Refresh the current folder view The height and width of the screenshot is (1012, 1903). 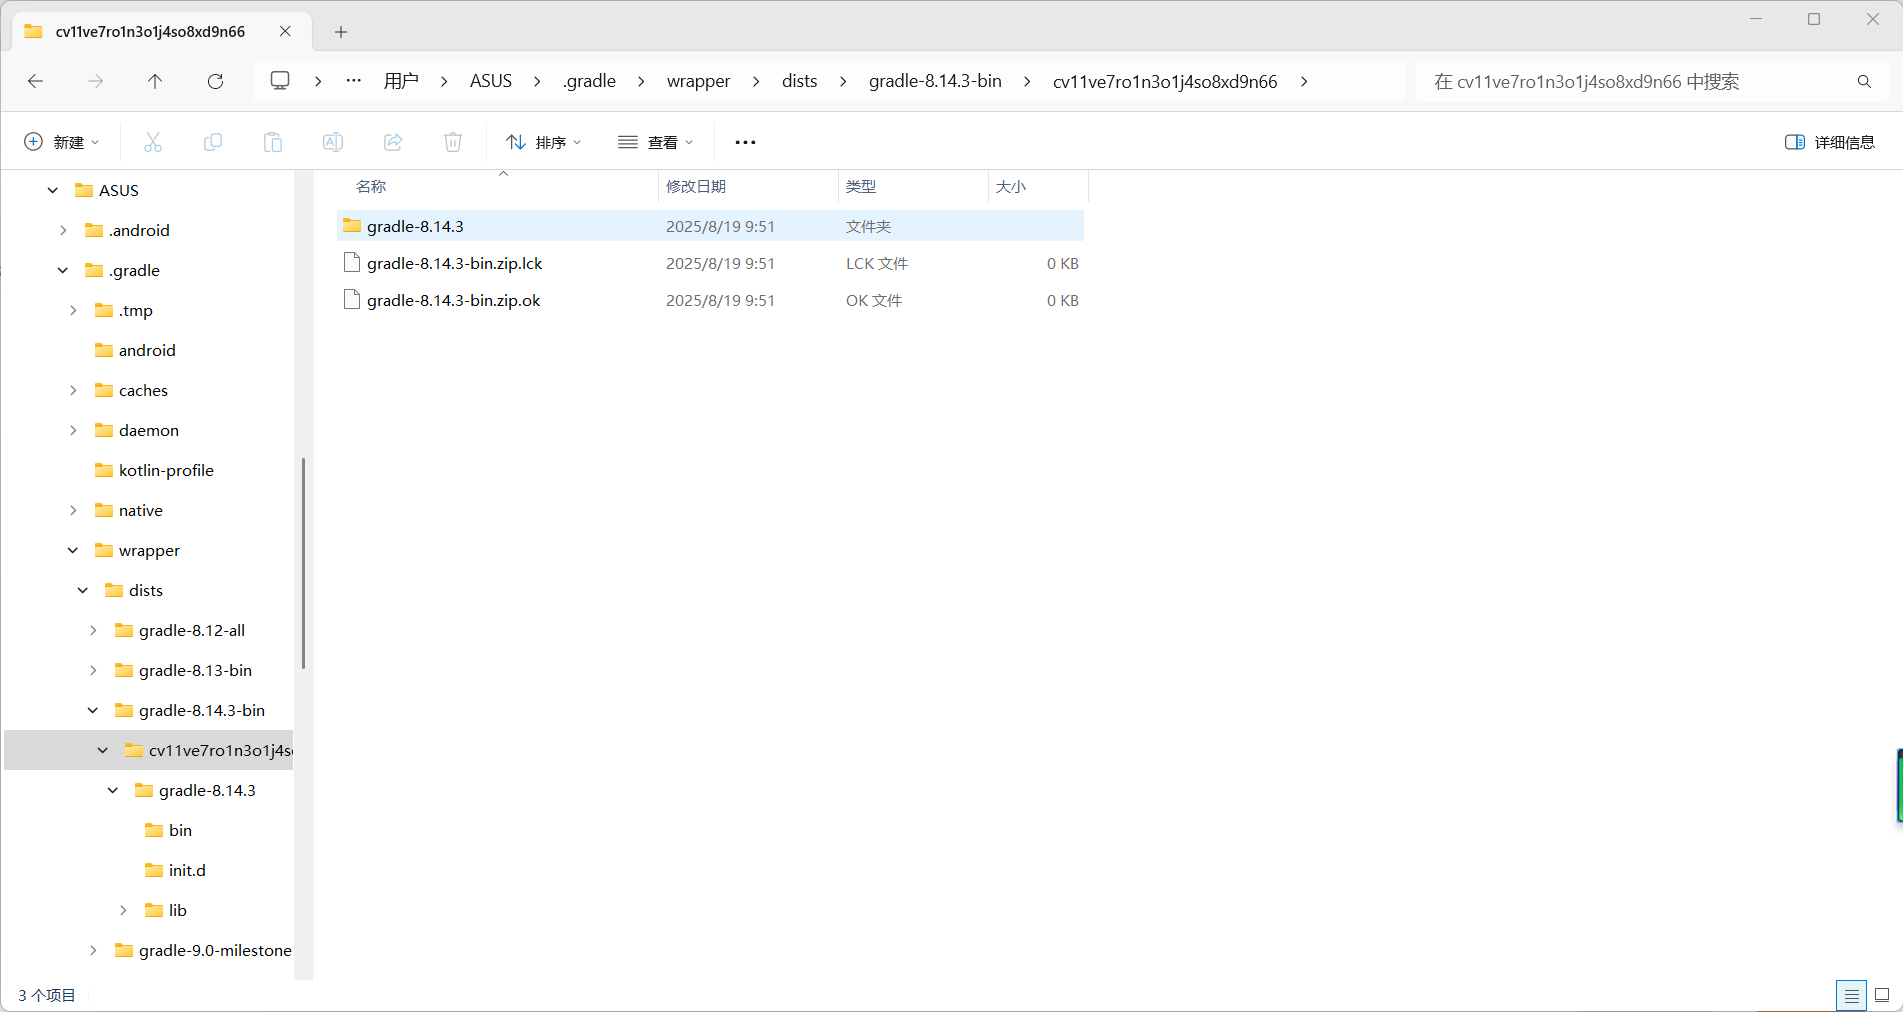(215, 81)
